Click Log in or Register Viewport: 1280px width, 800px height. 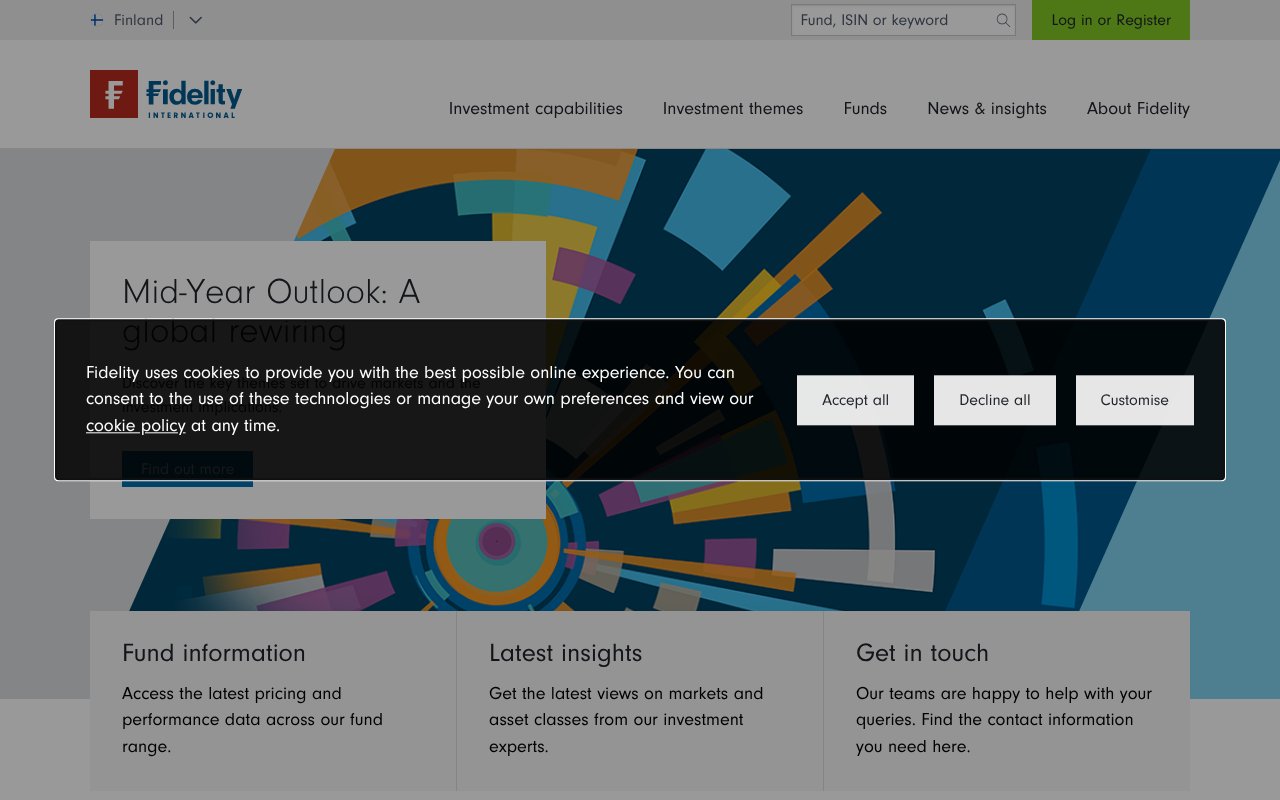(1110, 20)
